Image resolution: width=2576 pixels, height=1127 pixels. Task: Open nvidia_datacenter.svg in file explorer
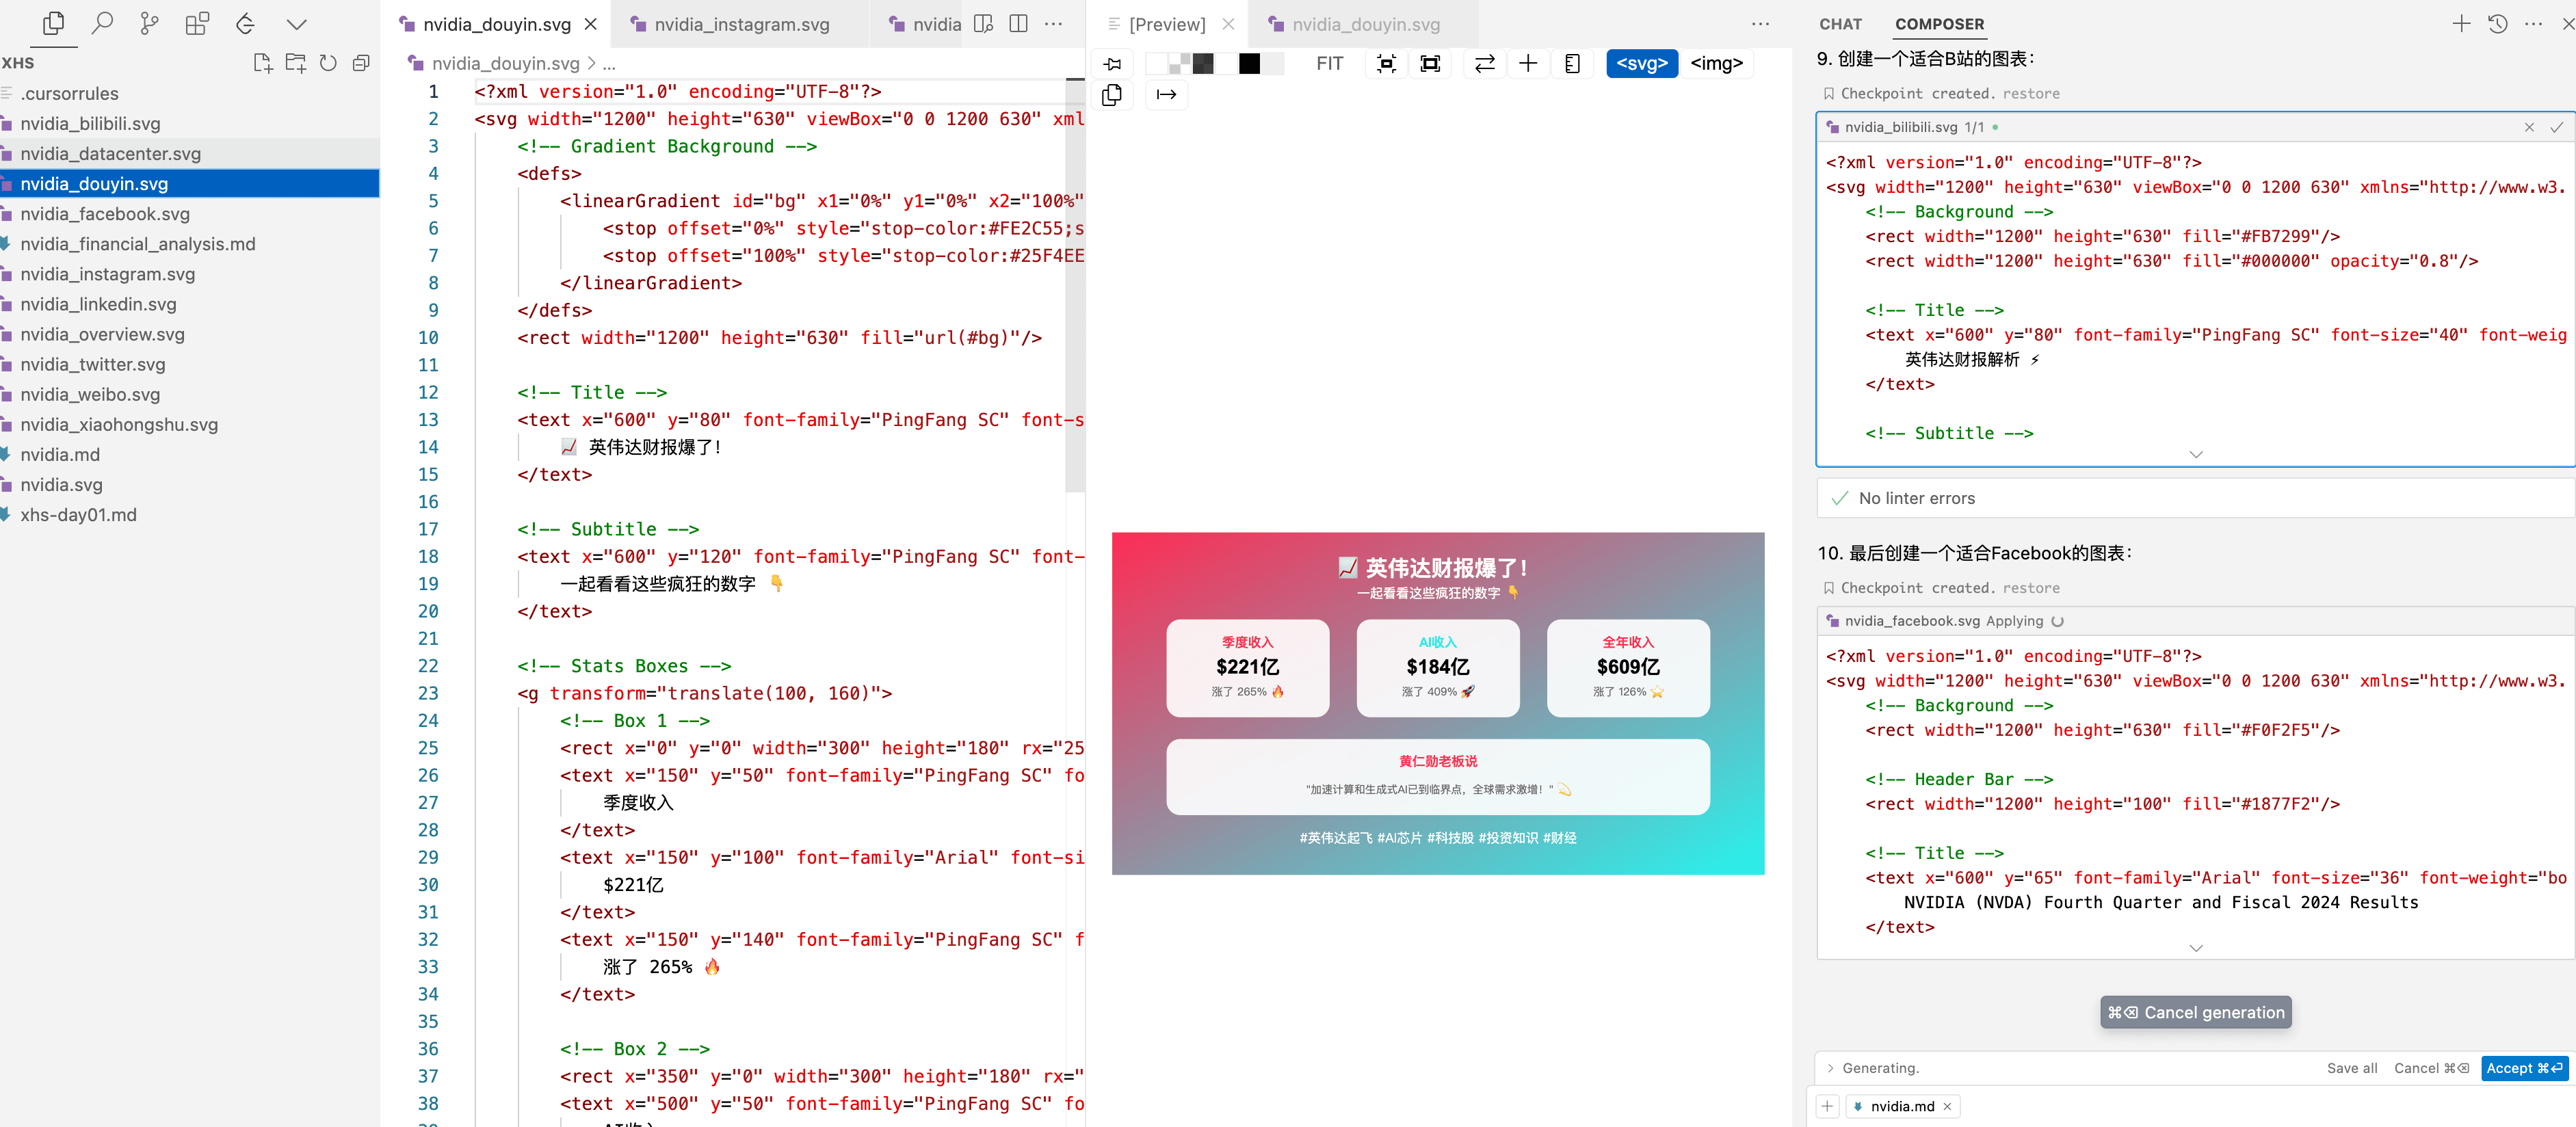(190, 154)
